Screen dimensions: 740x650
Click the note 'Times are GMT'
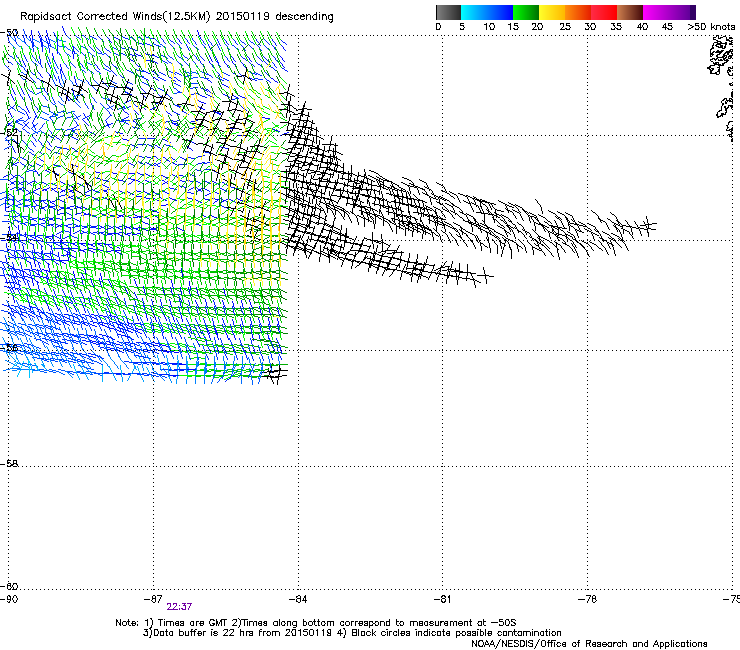click(x=193, y=623)
